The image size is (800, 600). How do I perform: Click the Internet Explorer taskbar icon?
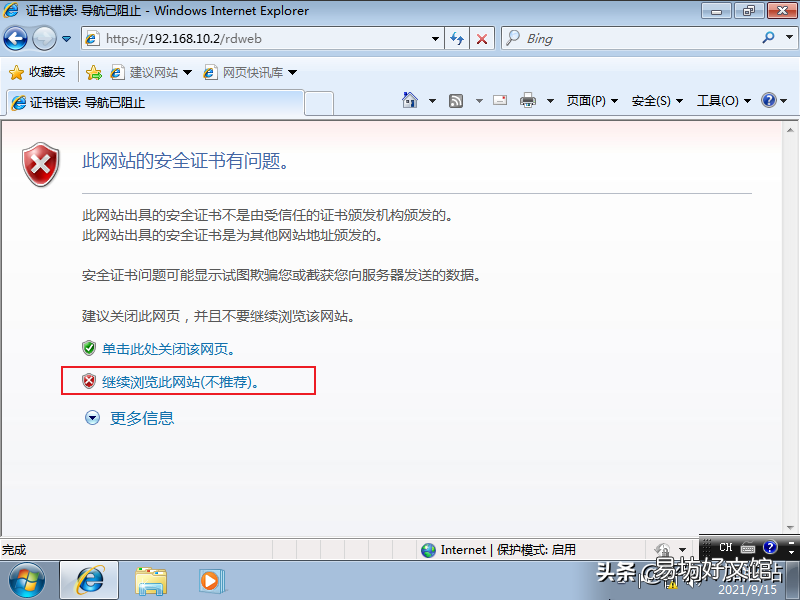pyautogui.click(x=89, y=581)
